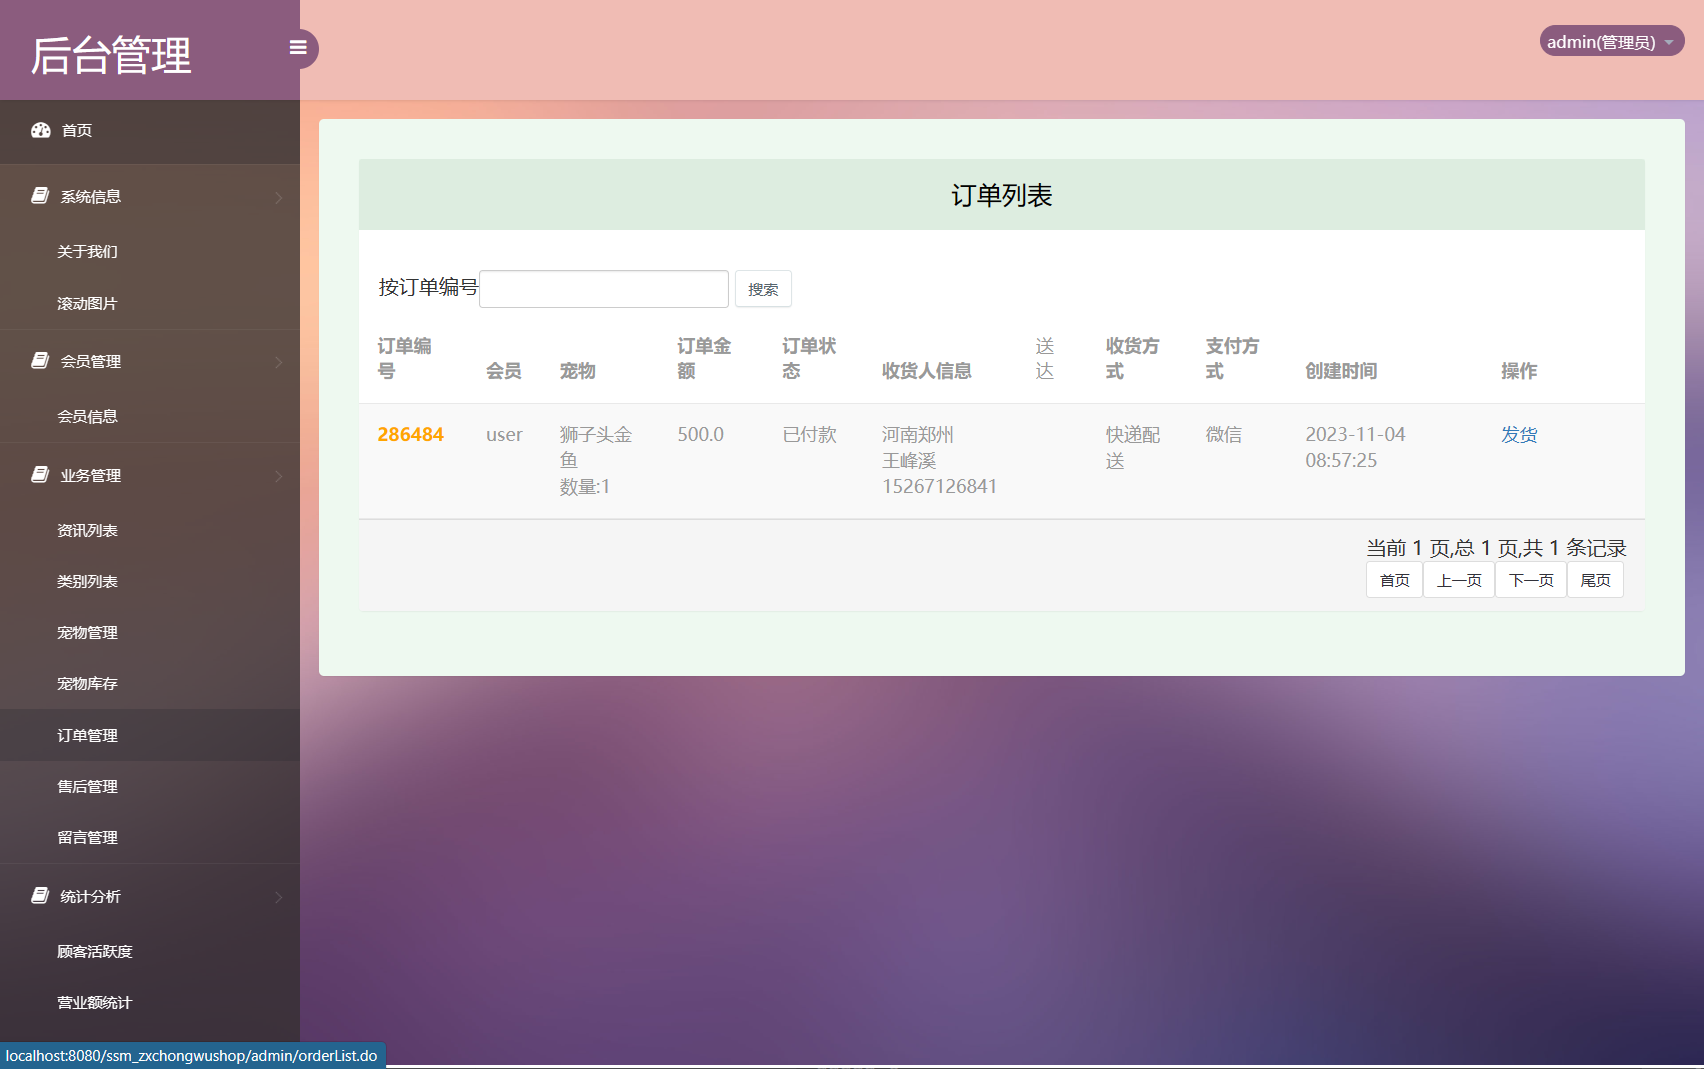Select 留言管理 in the sidebar

[86, 837]
